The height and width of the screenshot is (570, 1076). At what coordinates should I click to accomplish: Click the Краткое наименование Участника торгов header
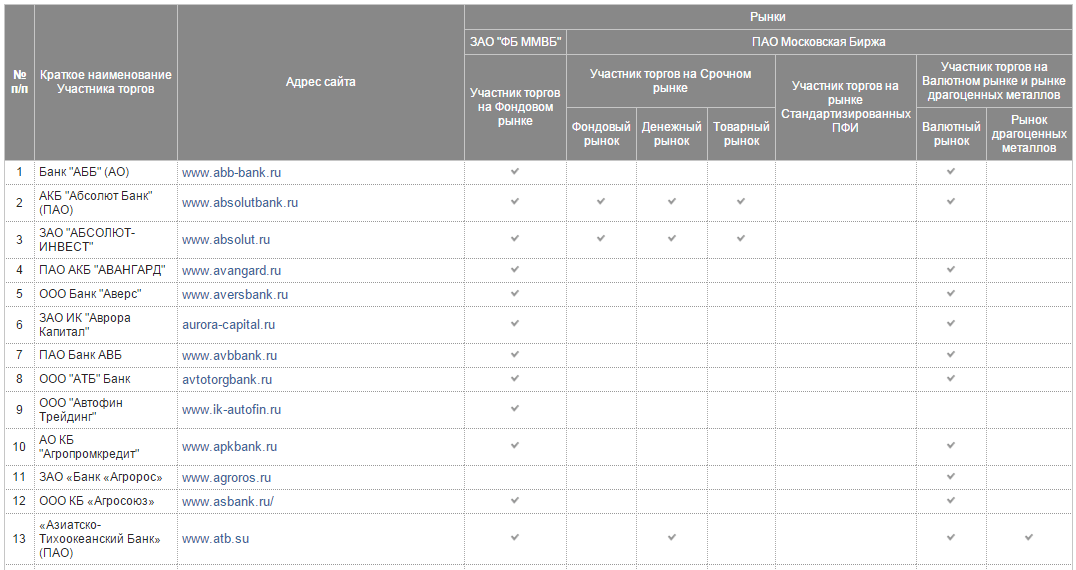click(x=106, y=82)
